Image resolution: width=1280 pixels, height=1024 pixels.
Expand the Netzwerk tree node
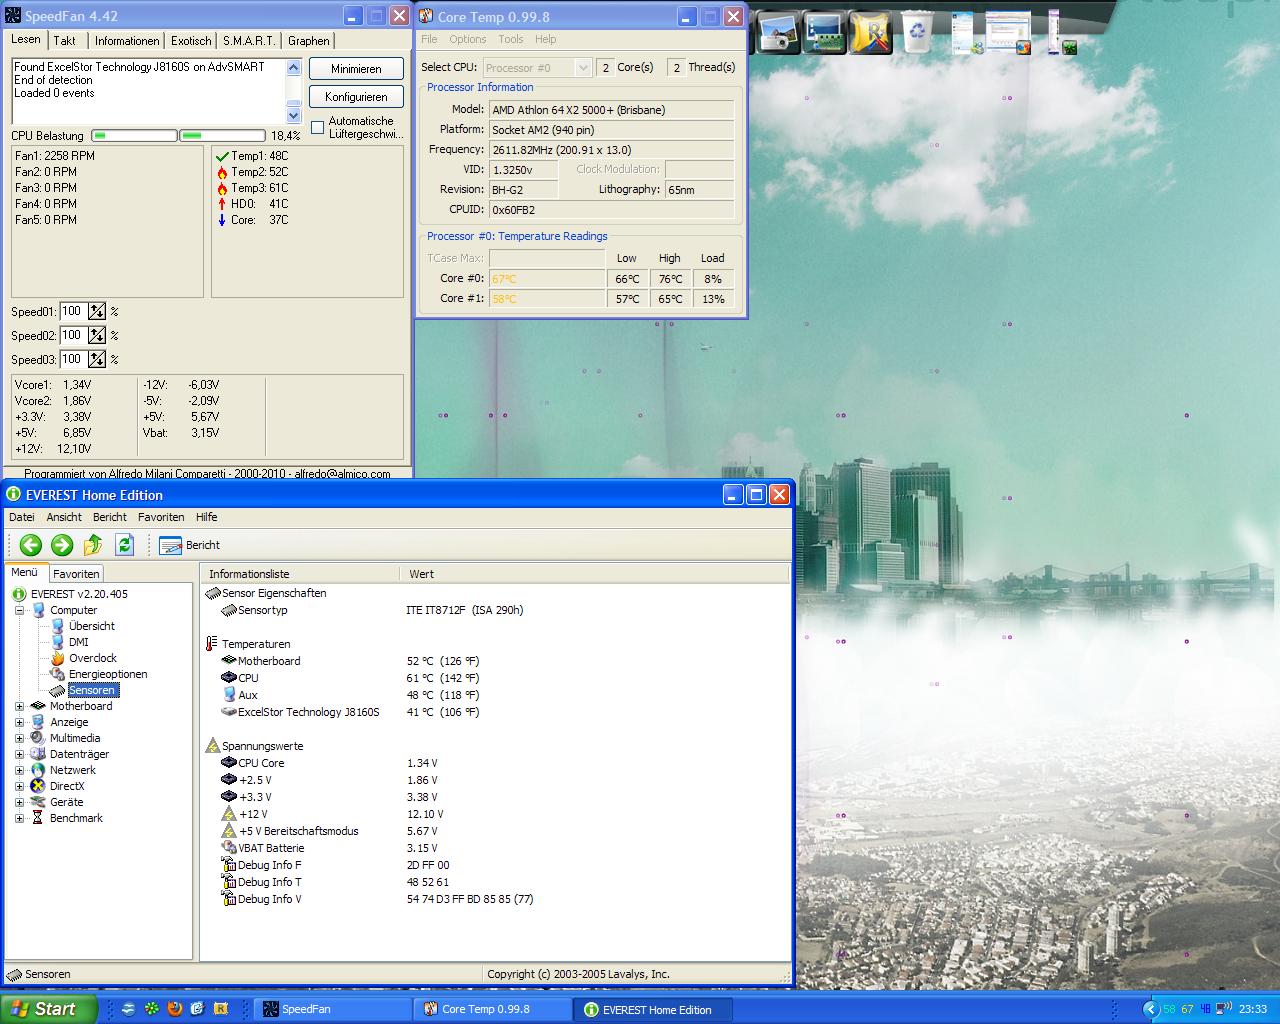coord(19,770)
